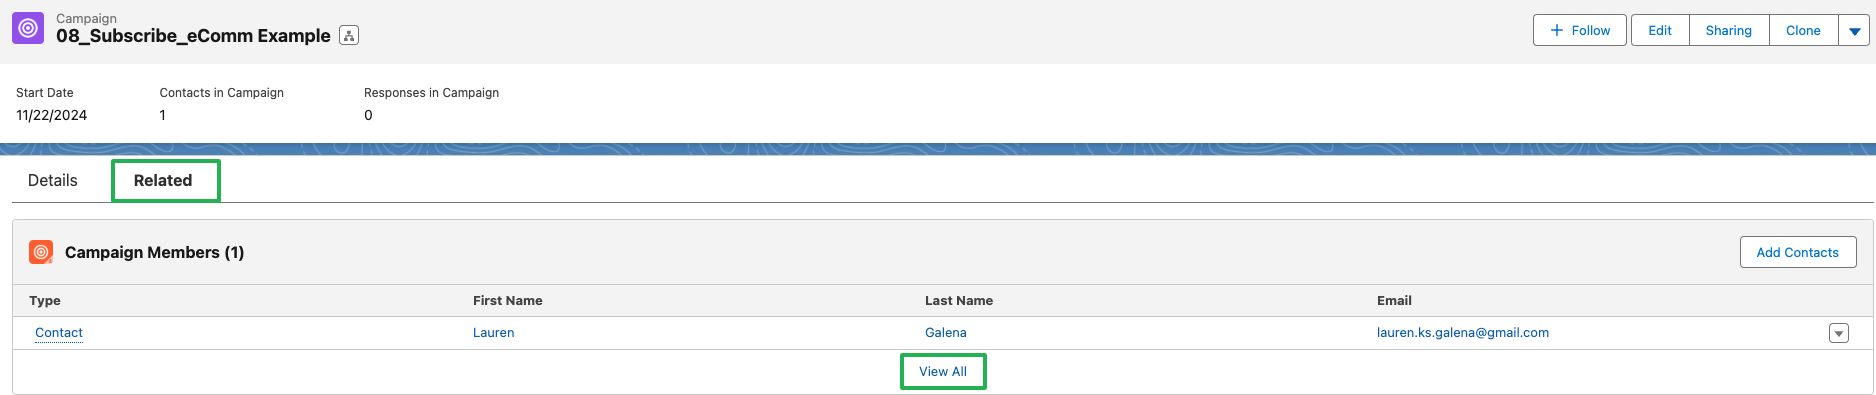Open row actions menu for Lauren Galena
Image resolution: width=1876 pixels, height=395 pixels.
(x=1839, y=333)
